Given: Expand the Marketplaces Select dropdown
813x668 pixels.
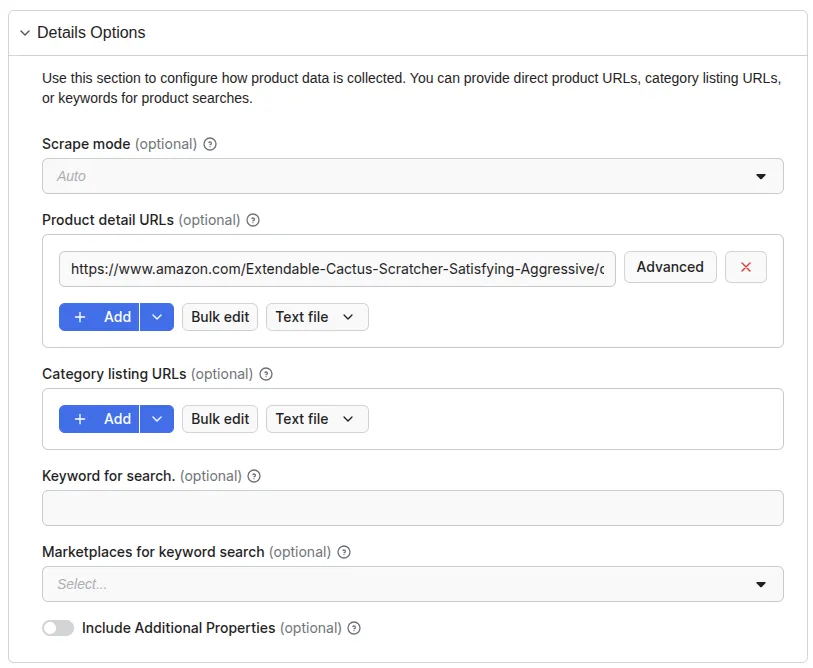Looking at the screenshot, I should click(x=762, y=584).
